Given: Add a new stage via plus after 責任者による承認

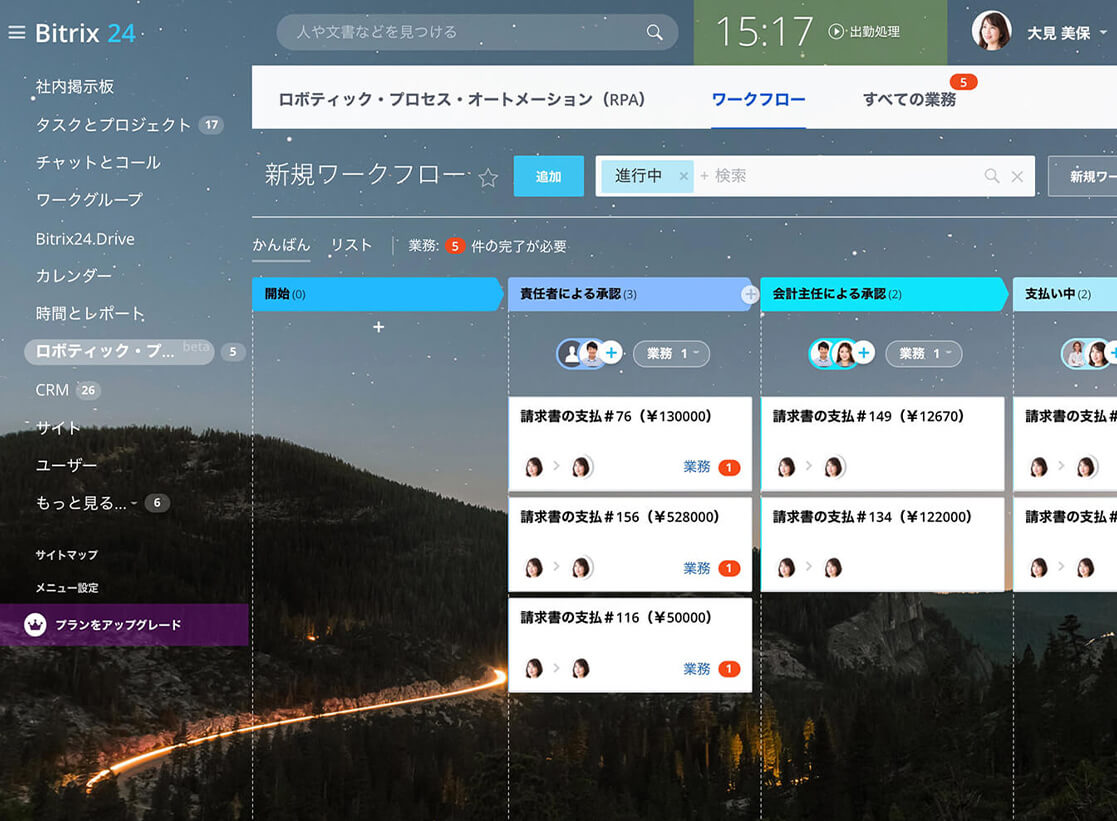Looking at the screenshot, I should [749, 294].
